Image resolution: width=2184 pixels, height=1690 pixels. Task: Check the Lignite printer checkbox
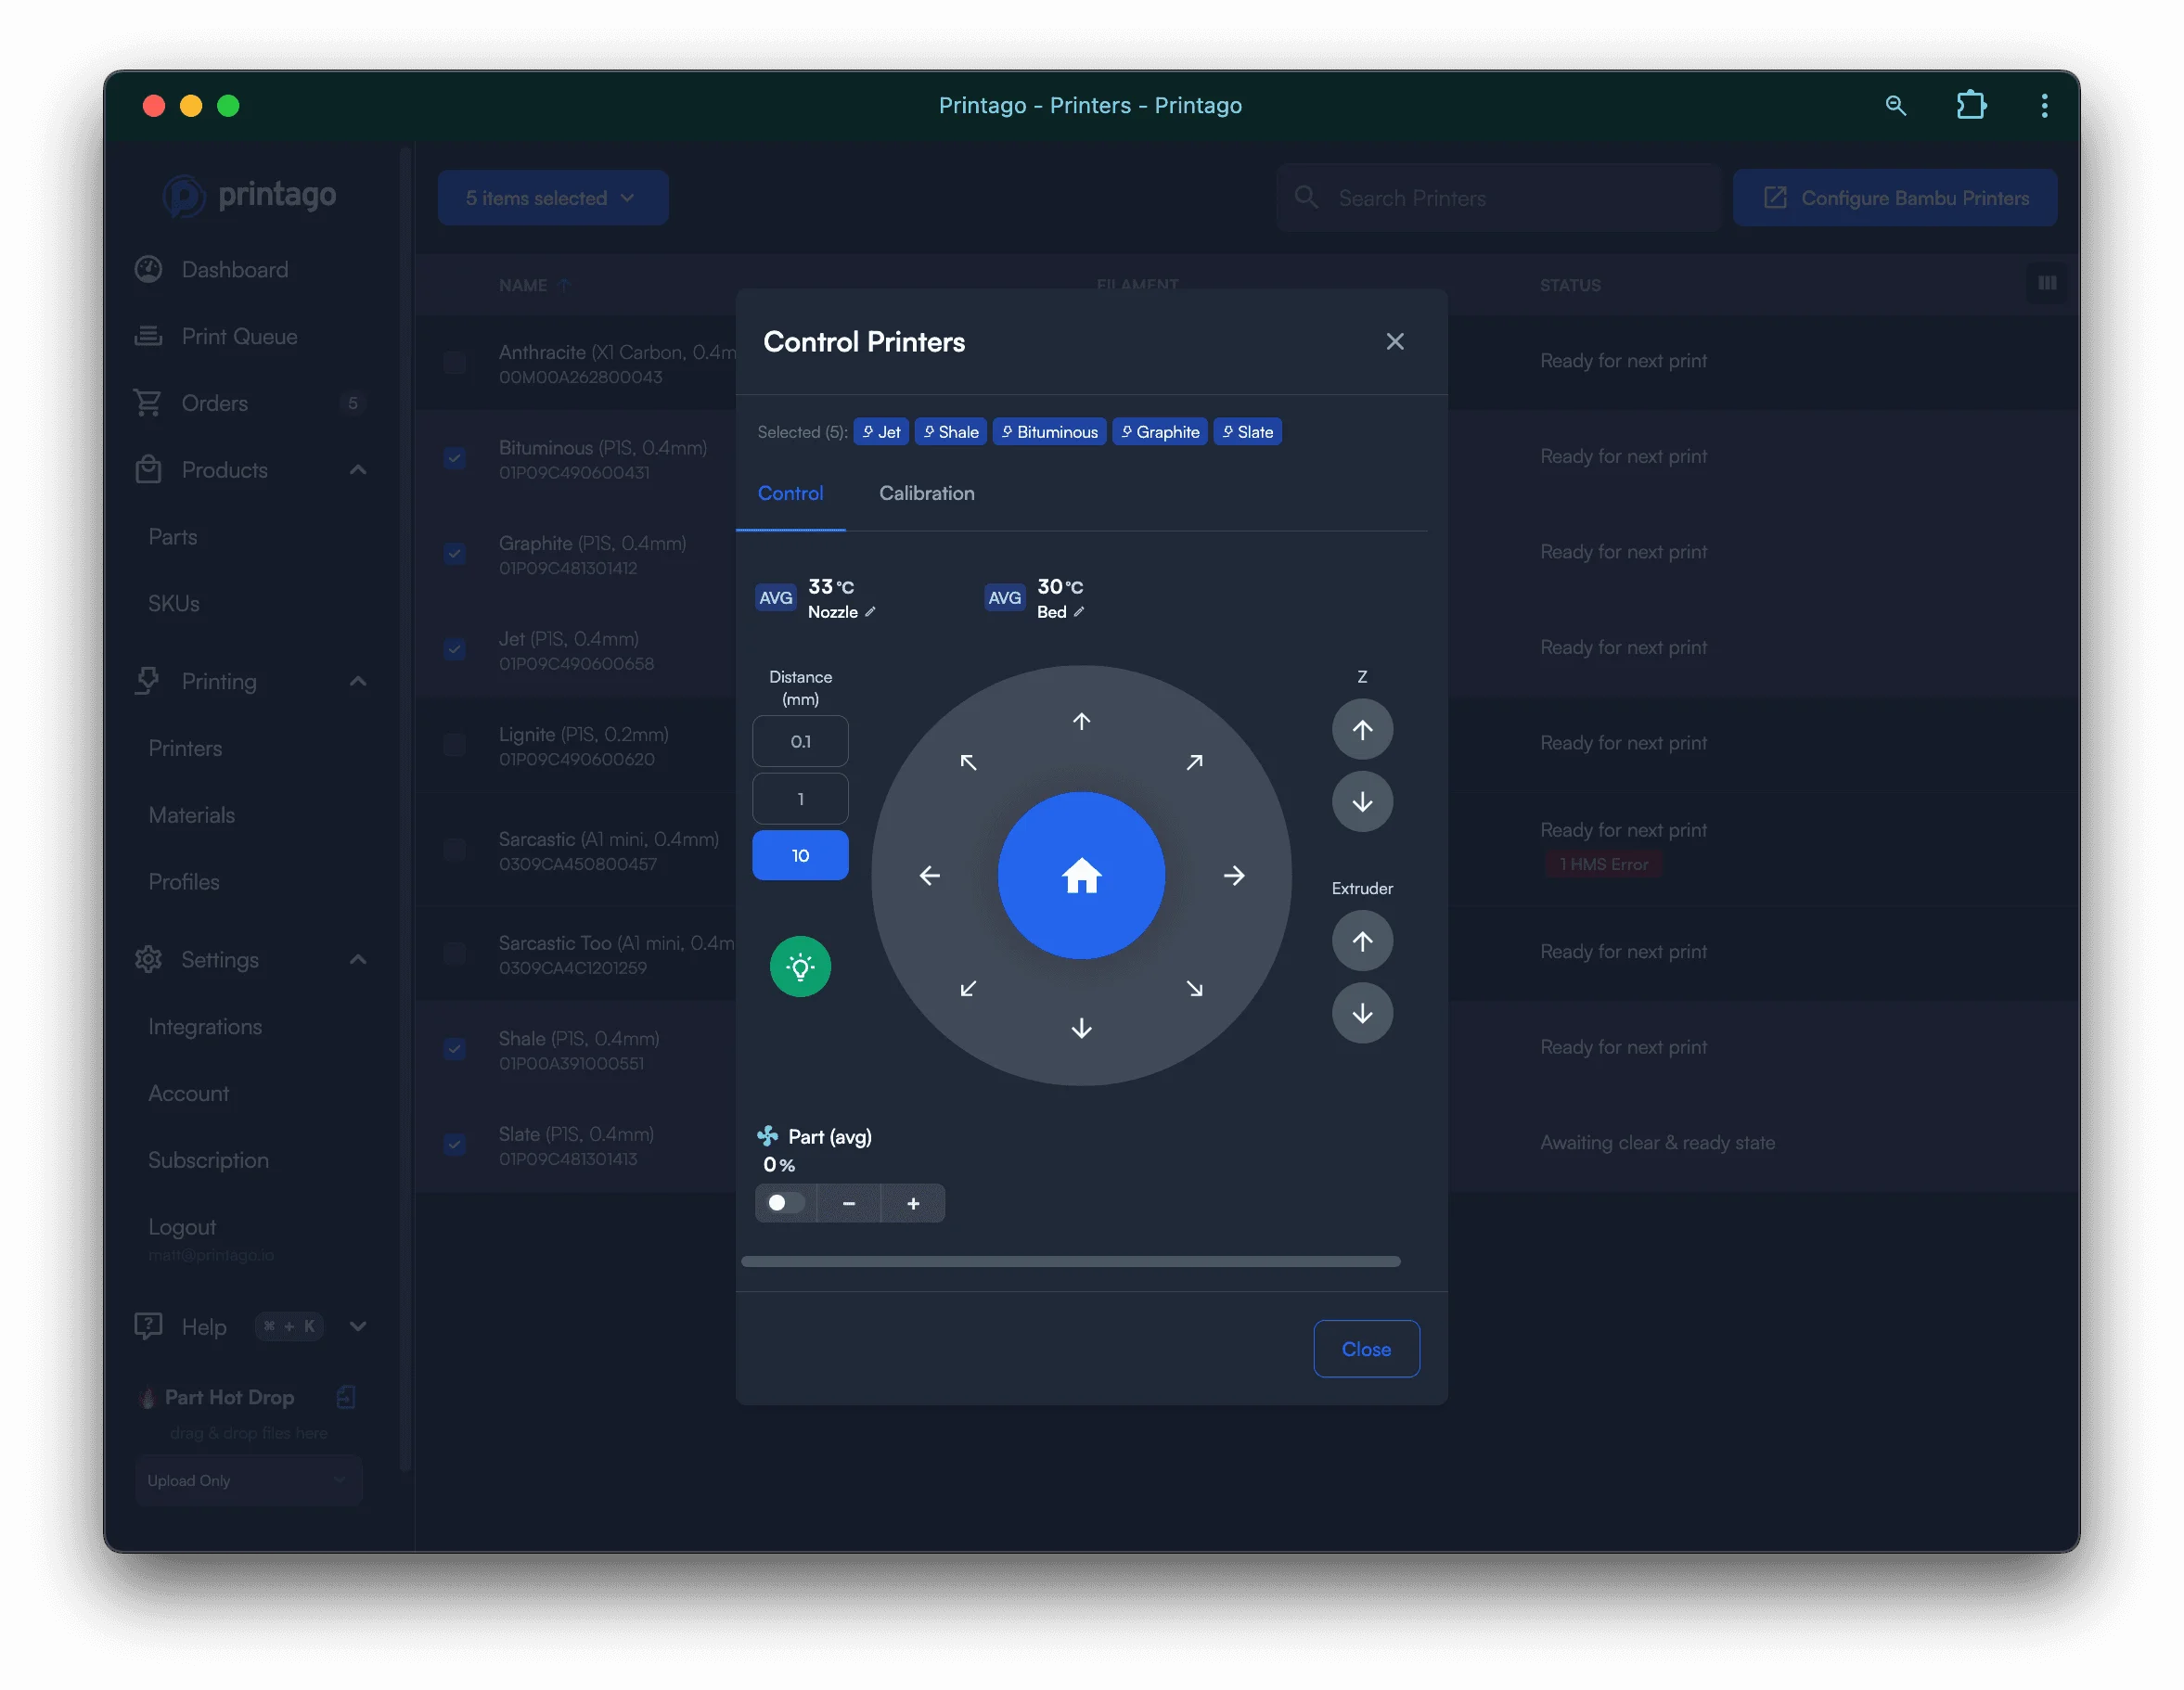pyautogui.click(x=455, y=745)
